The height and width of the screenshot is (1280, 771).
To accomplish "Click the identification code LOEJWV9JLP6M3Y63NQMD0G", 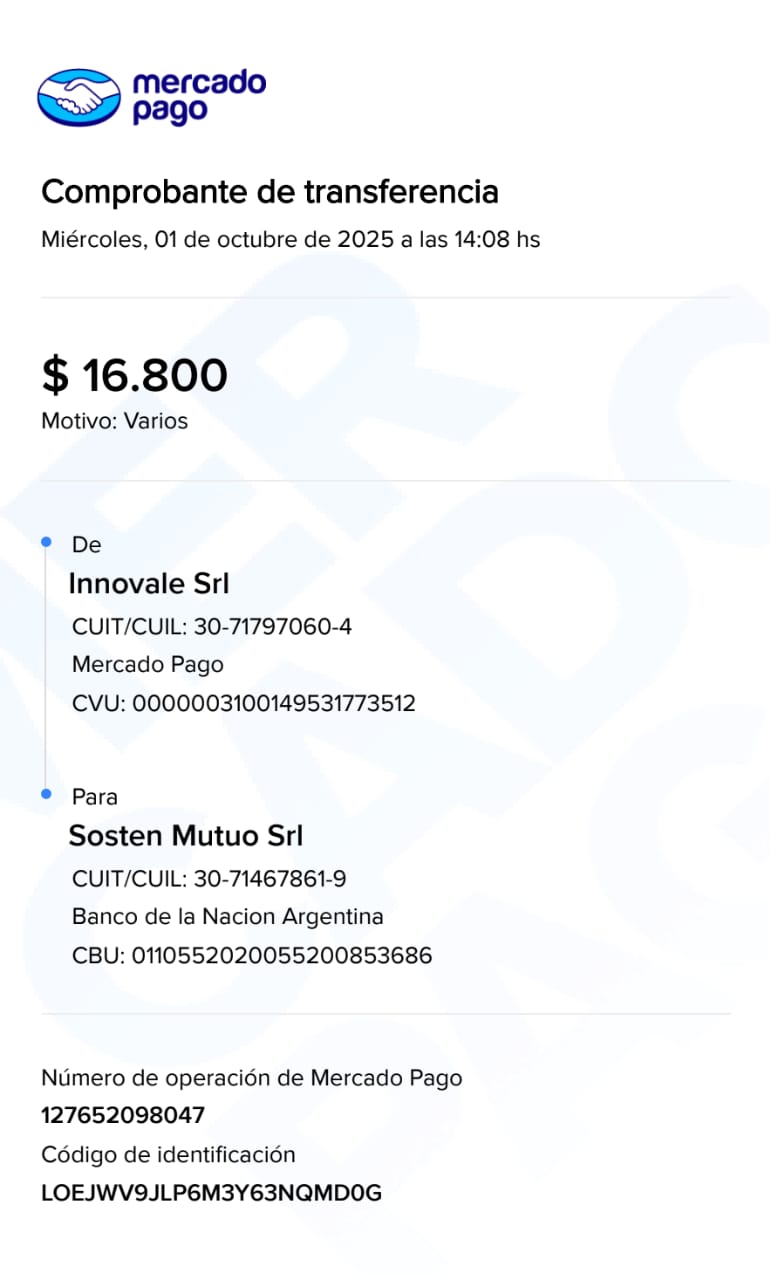I will pos(211,1193).
